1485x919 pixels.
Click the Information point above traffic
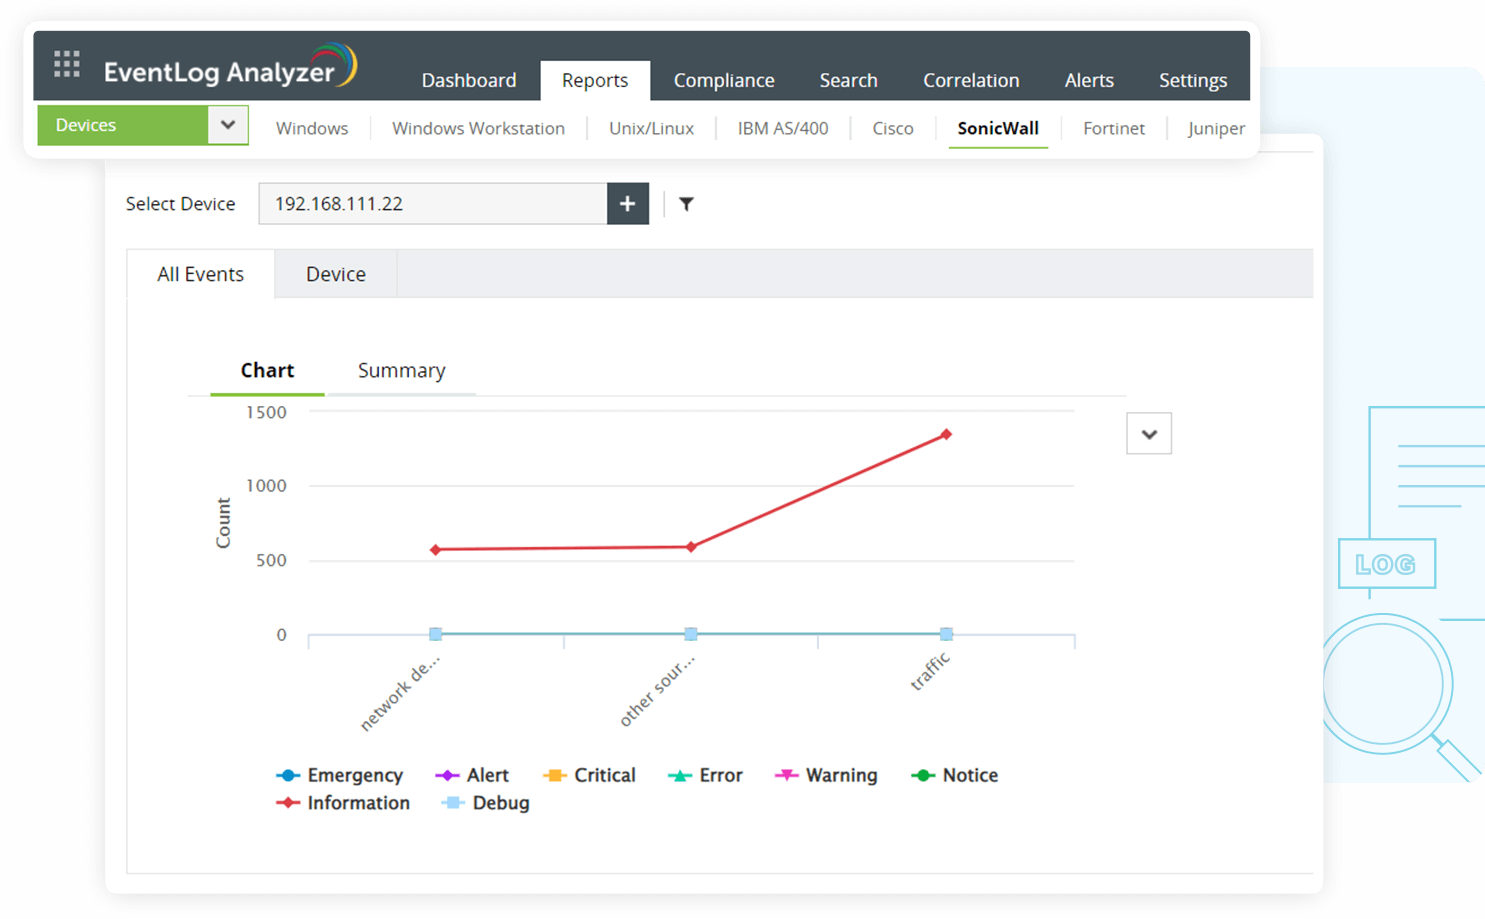[x=946, y=435]
